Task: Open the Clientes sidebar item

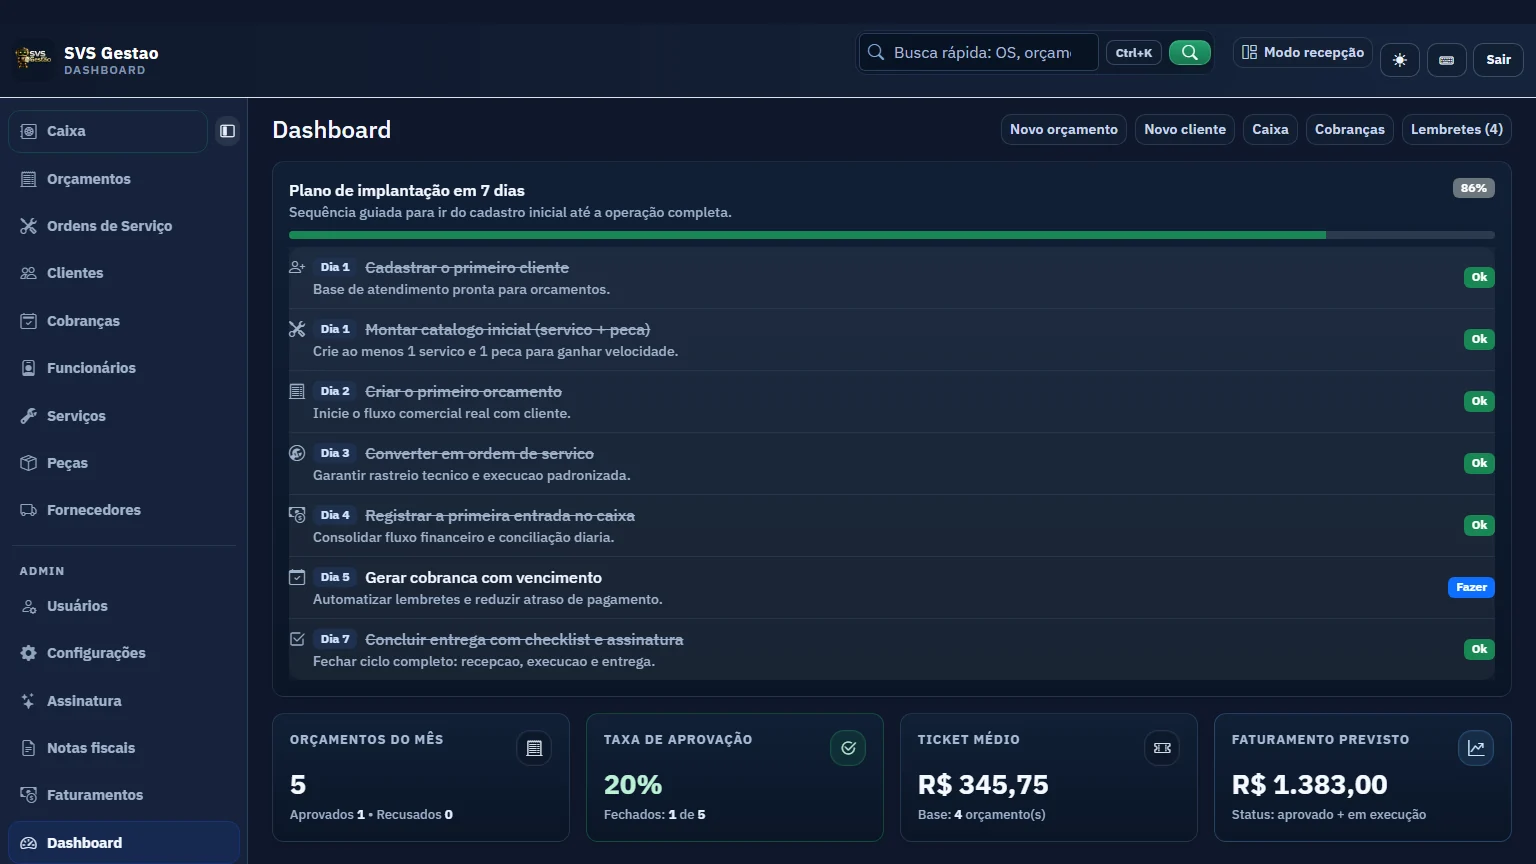Action: pyautogui.click(x=124, y=273)
